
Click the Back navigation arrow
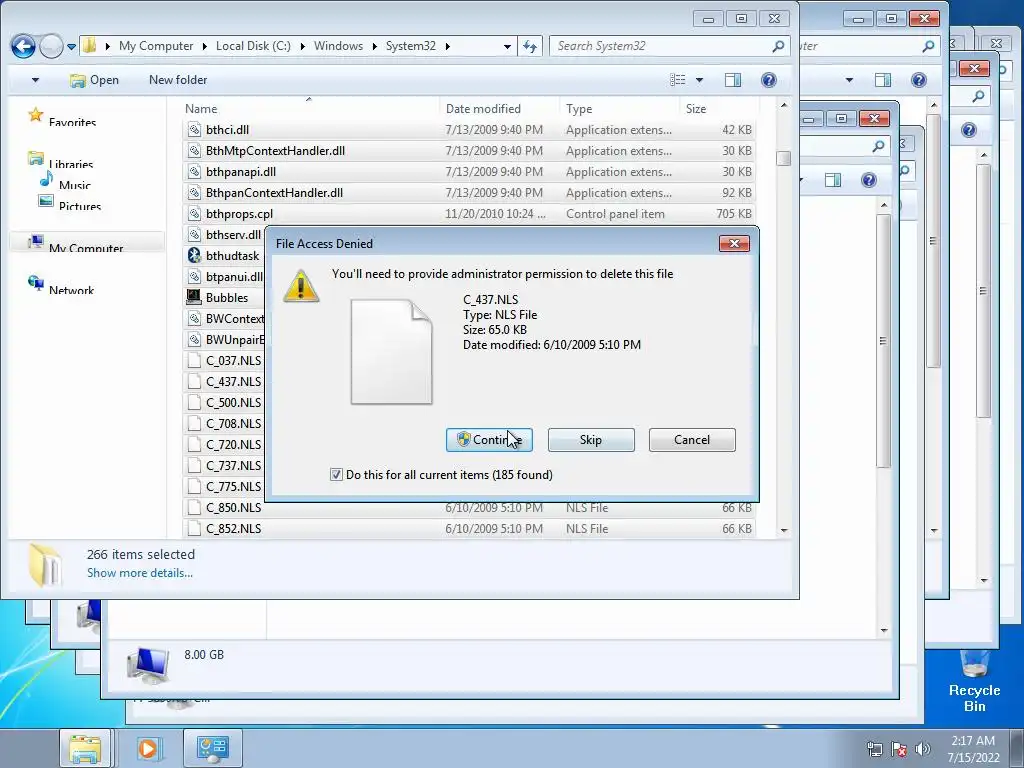(23, 46)
